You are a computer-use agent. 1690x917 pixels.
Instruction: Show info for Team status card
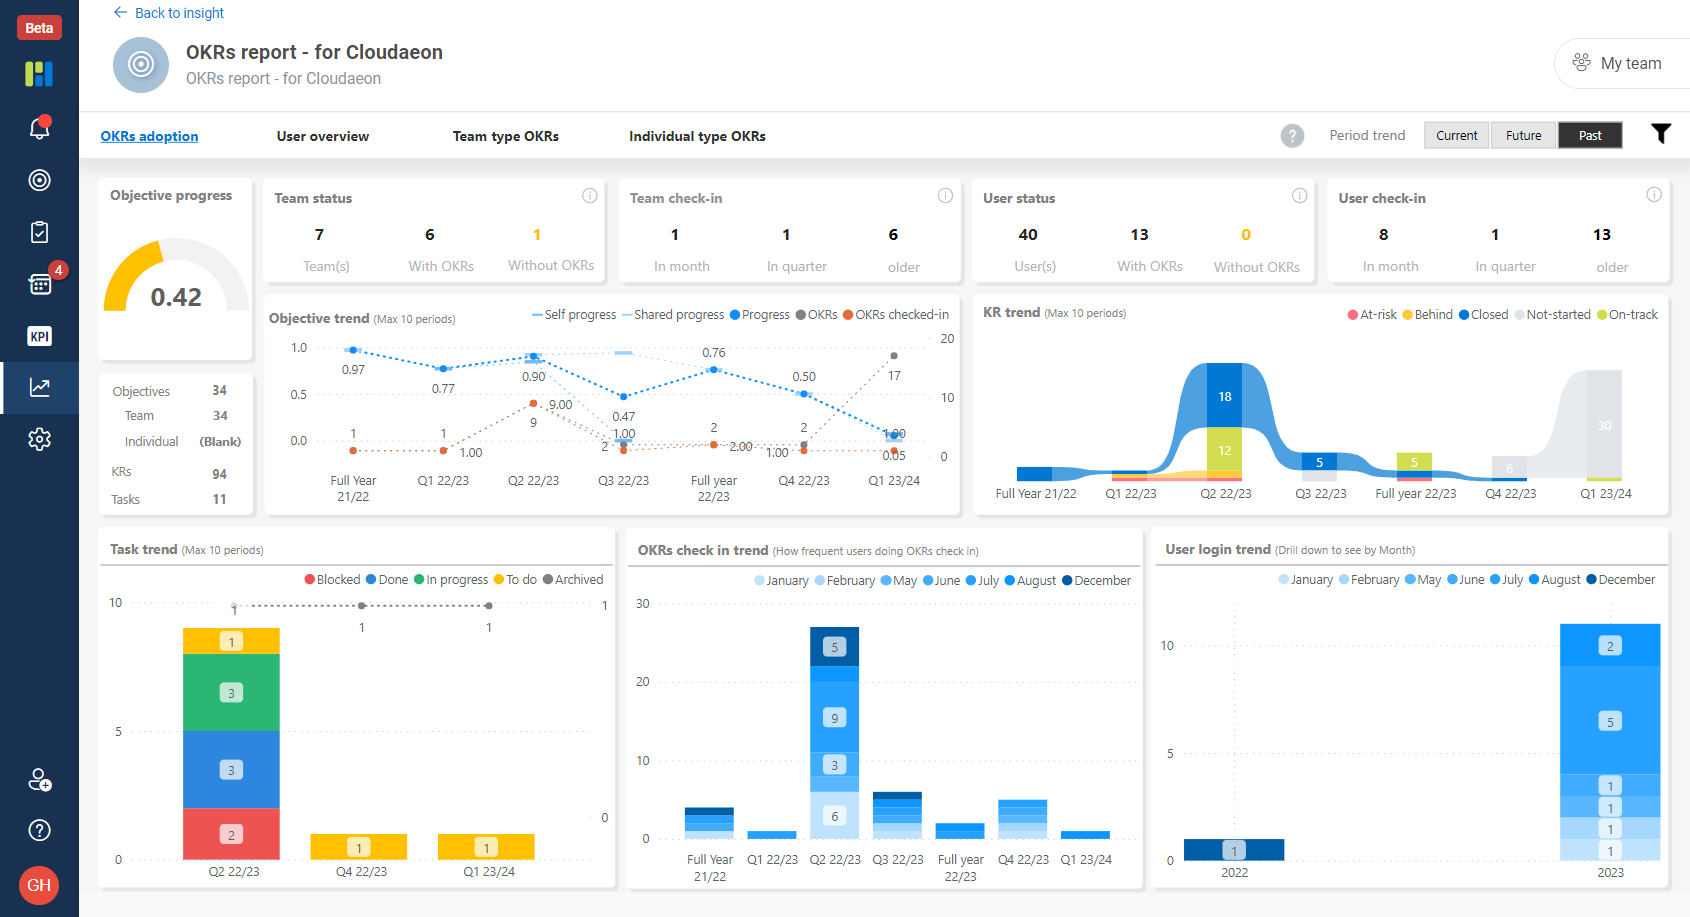(x=590, y=196)
